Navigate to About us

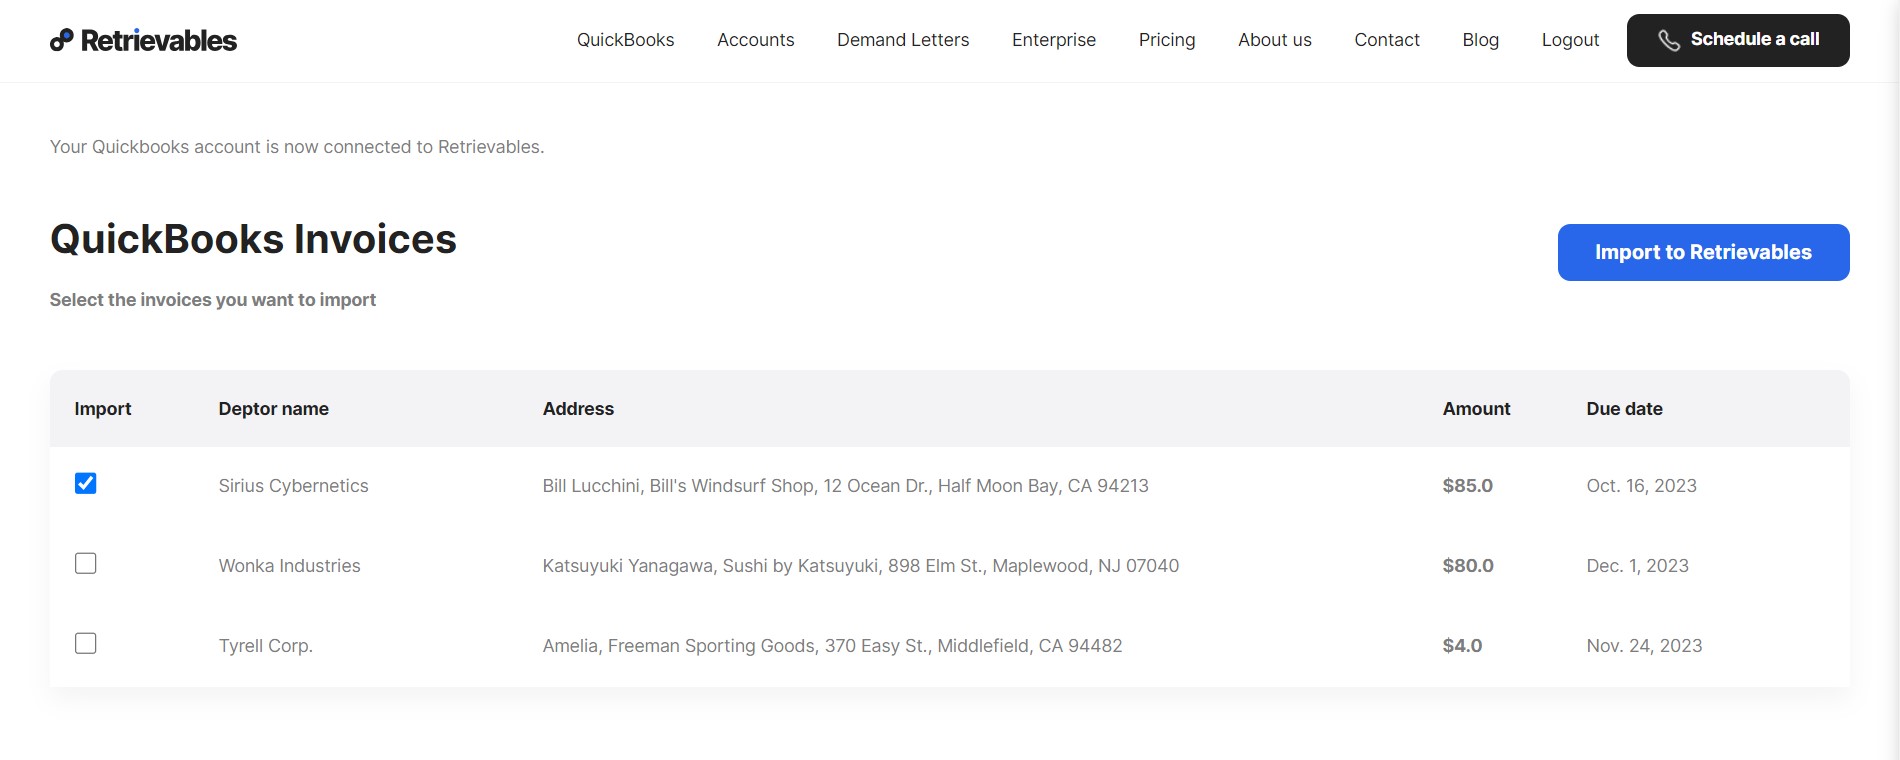[x=1275, y=40]
